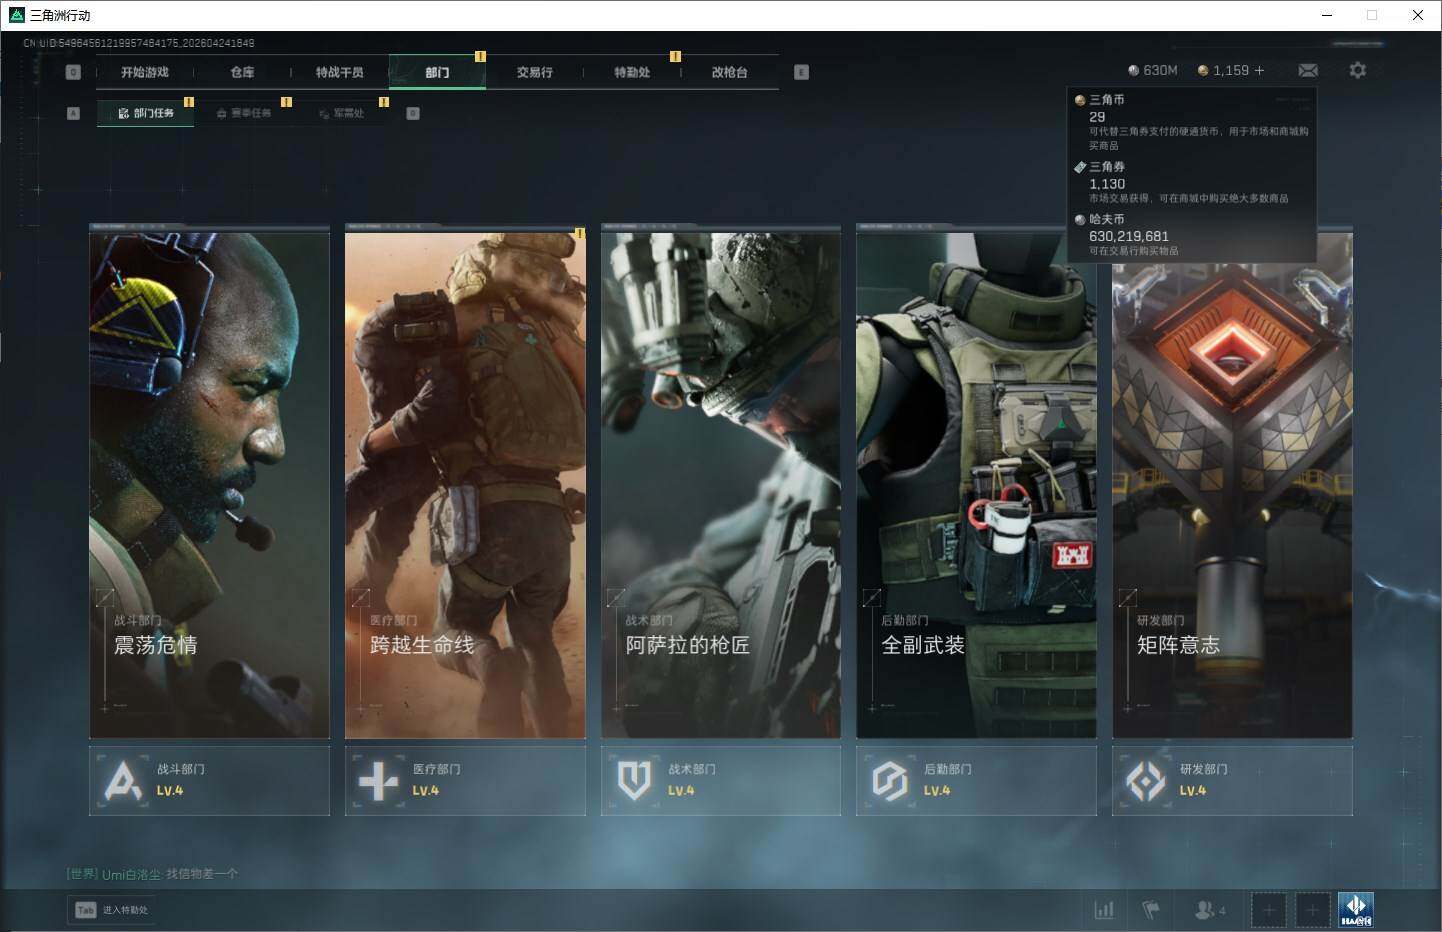This screenshot has width=1442, height=932.
Task: Add a teammate in first empty slot
Action: tap(1269, 910)
